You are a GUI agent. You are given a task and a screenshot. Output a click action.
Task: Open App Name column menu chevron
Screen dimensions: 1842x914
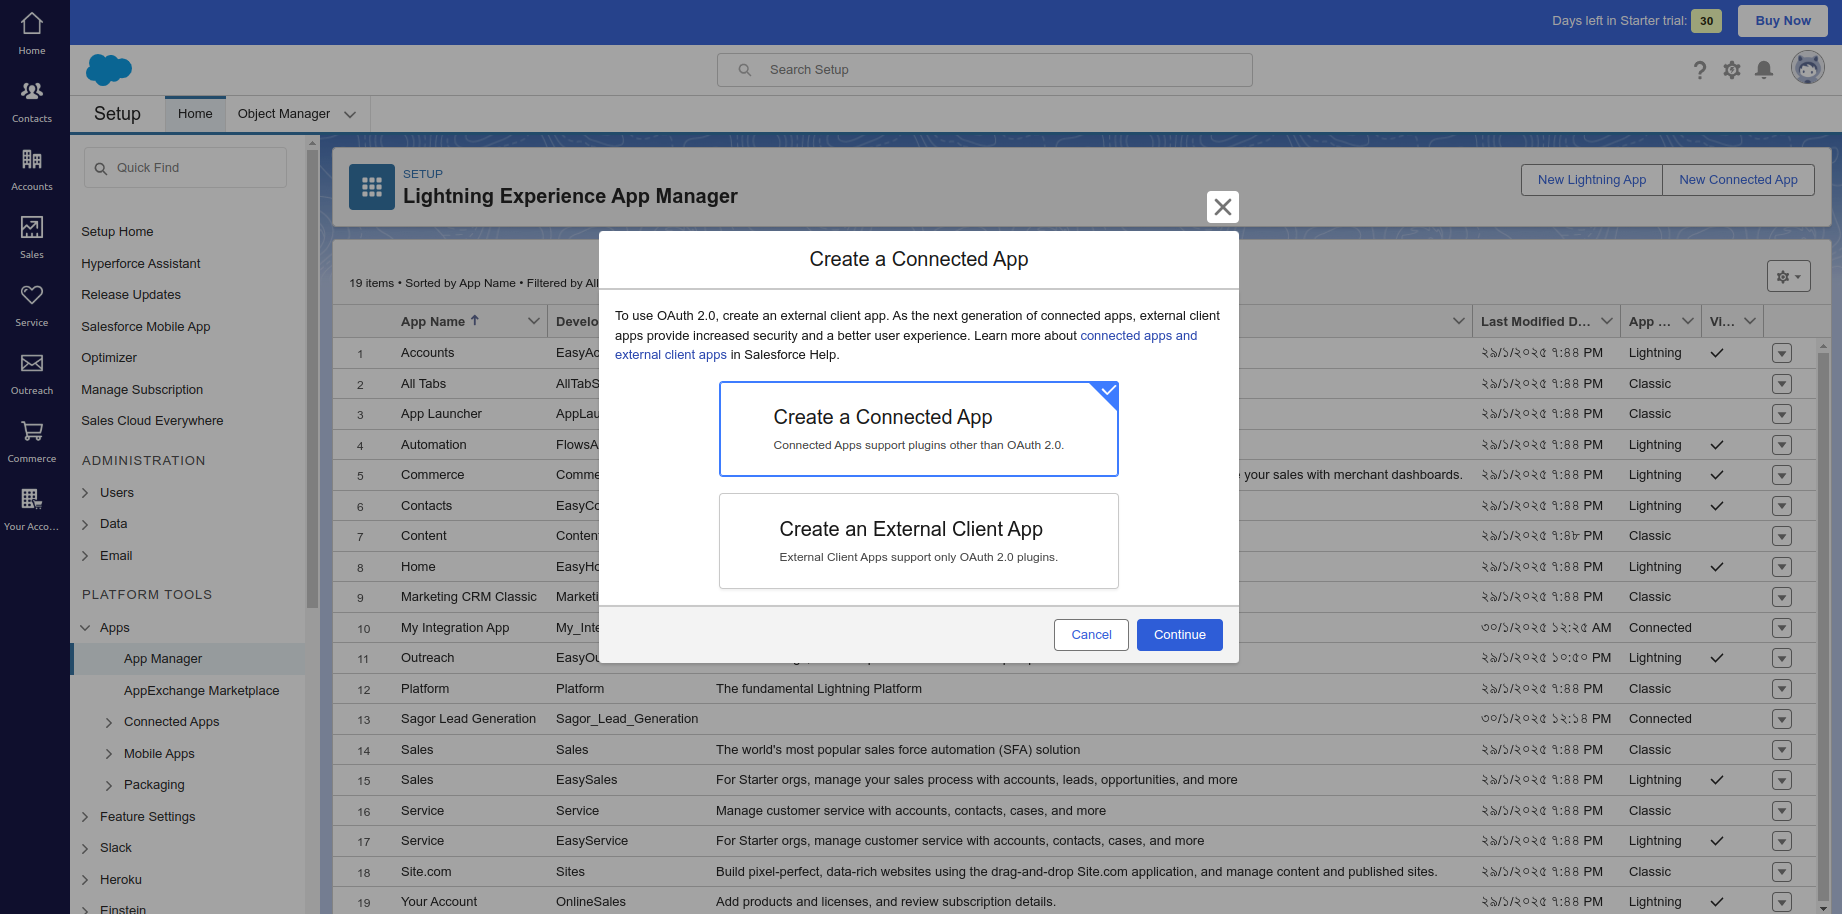tap(533, 321)
